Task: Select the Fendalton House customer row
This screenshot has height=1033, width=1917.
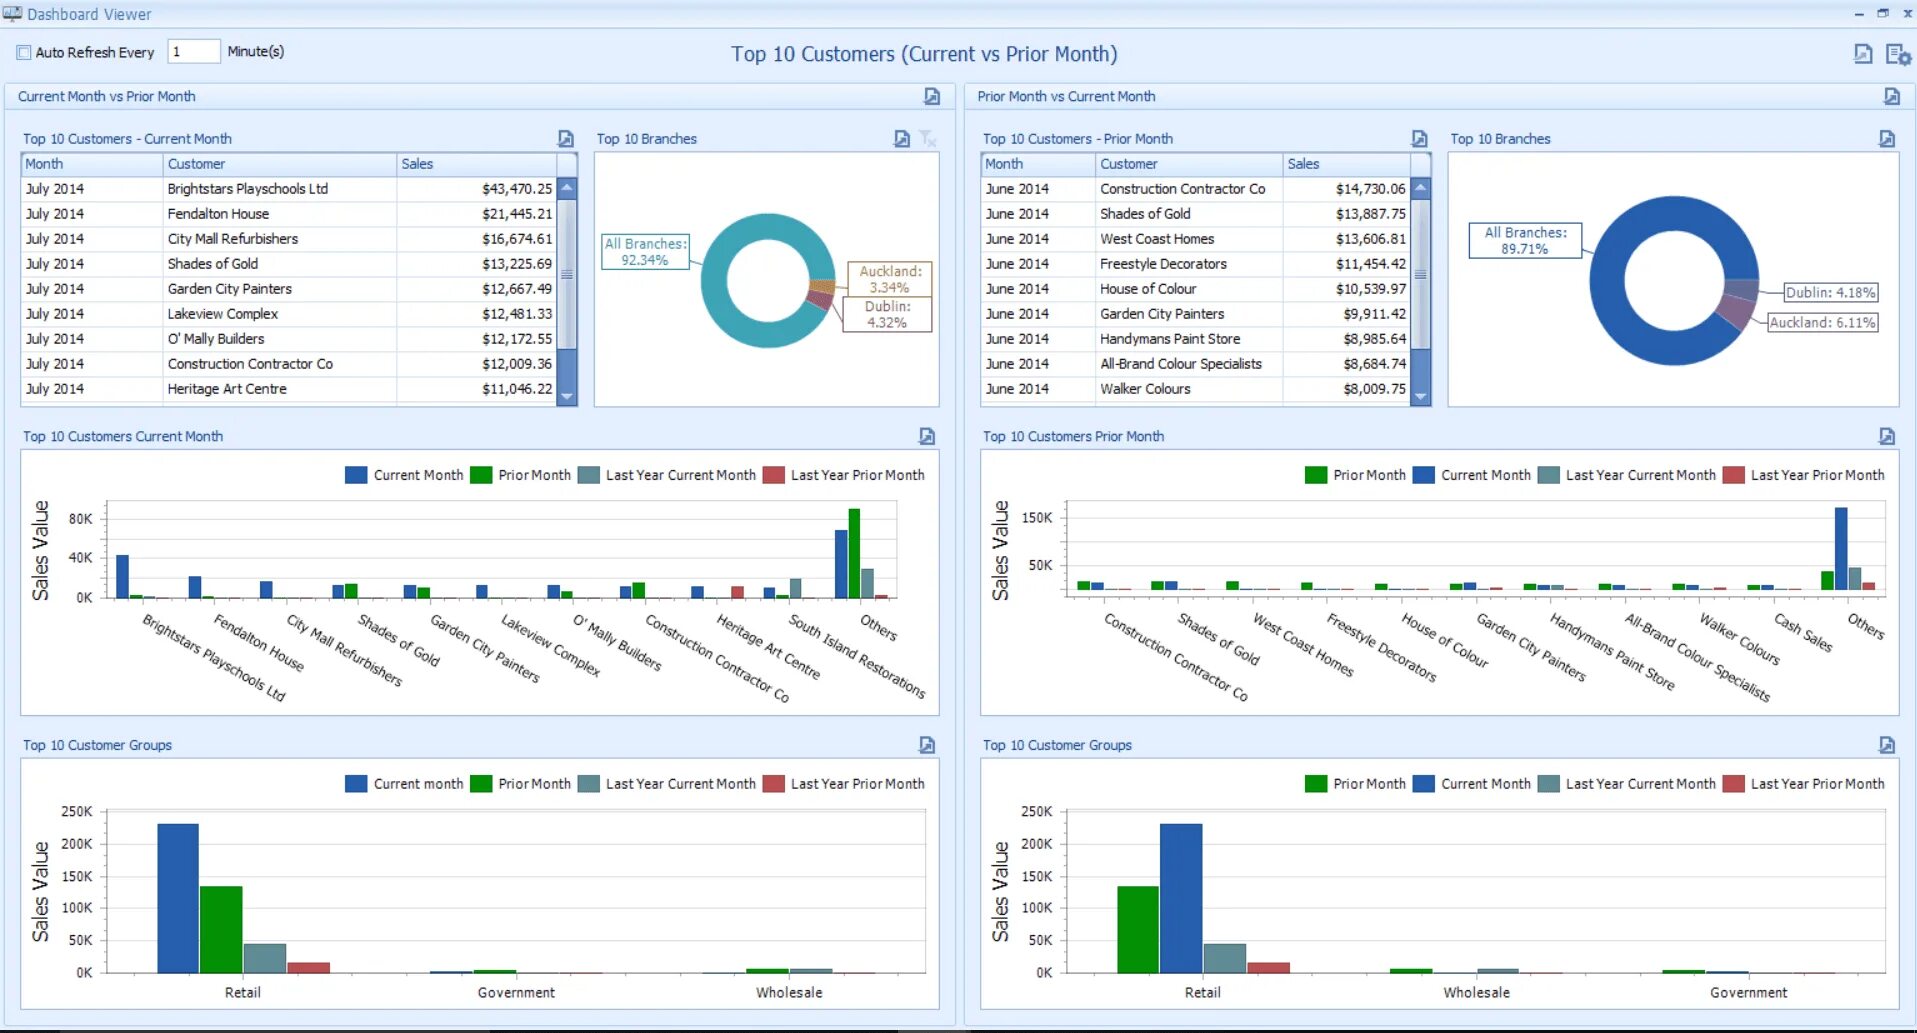Action: point(289,214)
